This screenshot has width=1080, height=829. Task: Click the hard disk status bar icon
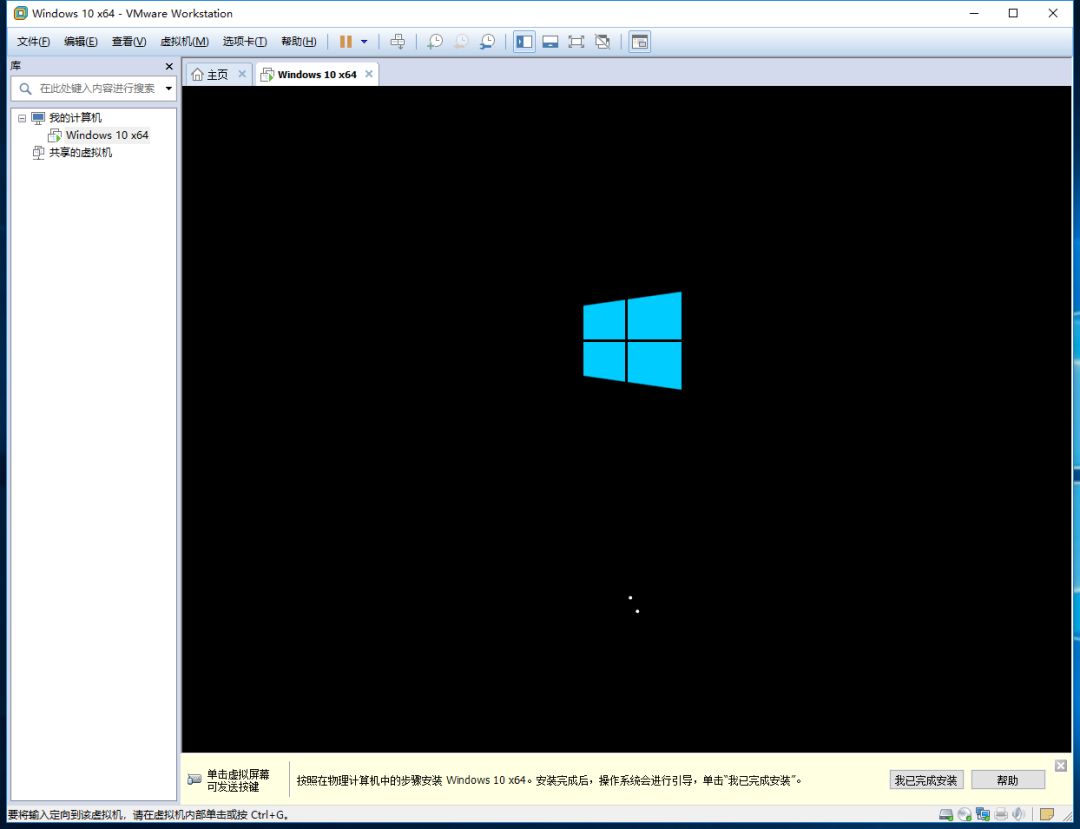(946, 815)
